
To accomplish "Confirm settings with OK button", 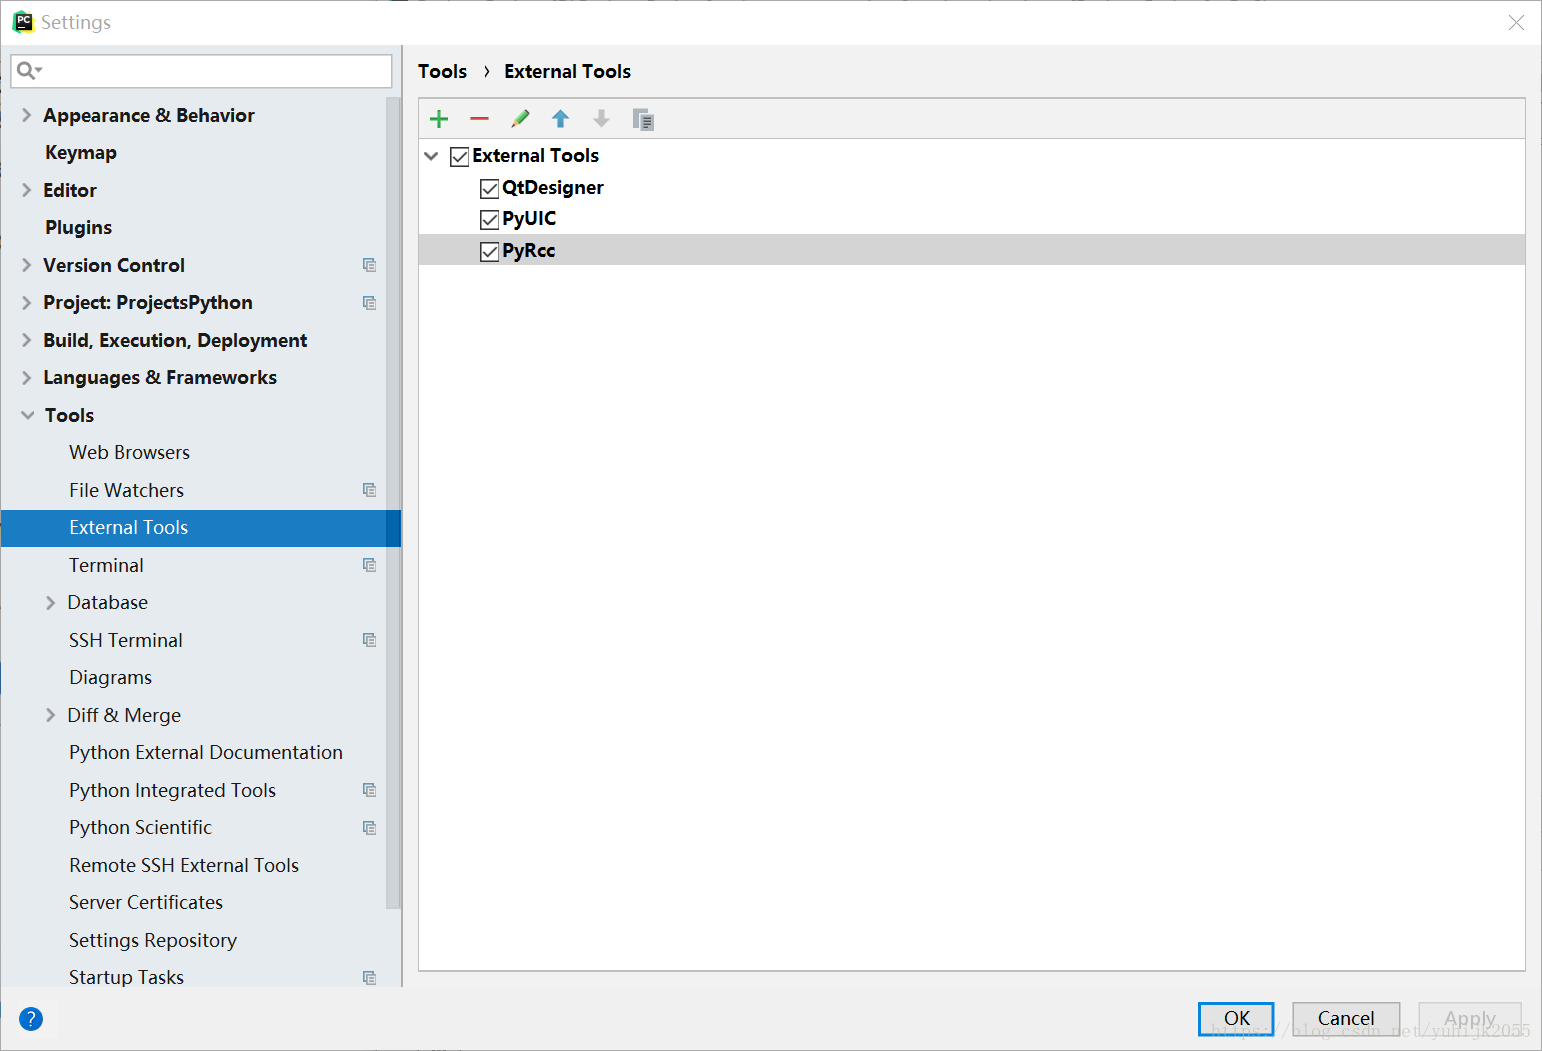I will (x=1236, y=1019).
